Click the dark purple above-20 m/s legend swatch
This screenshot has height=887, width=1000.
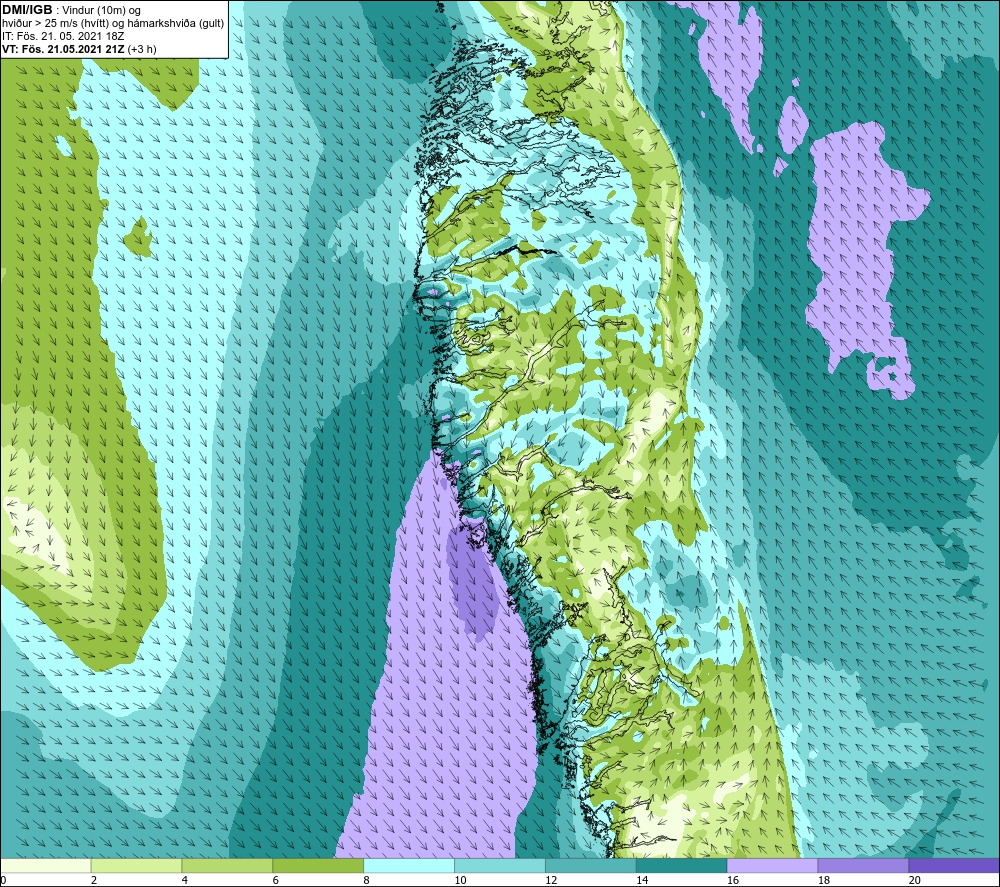[x=953, y=865]
